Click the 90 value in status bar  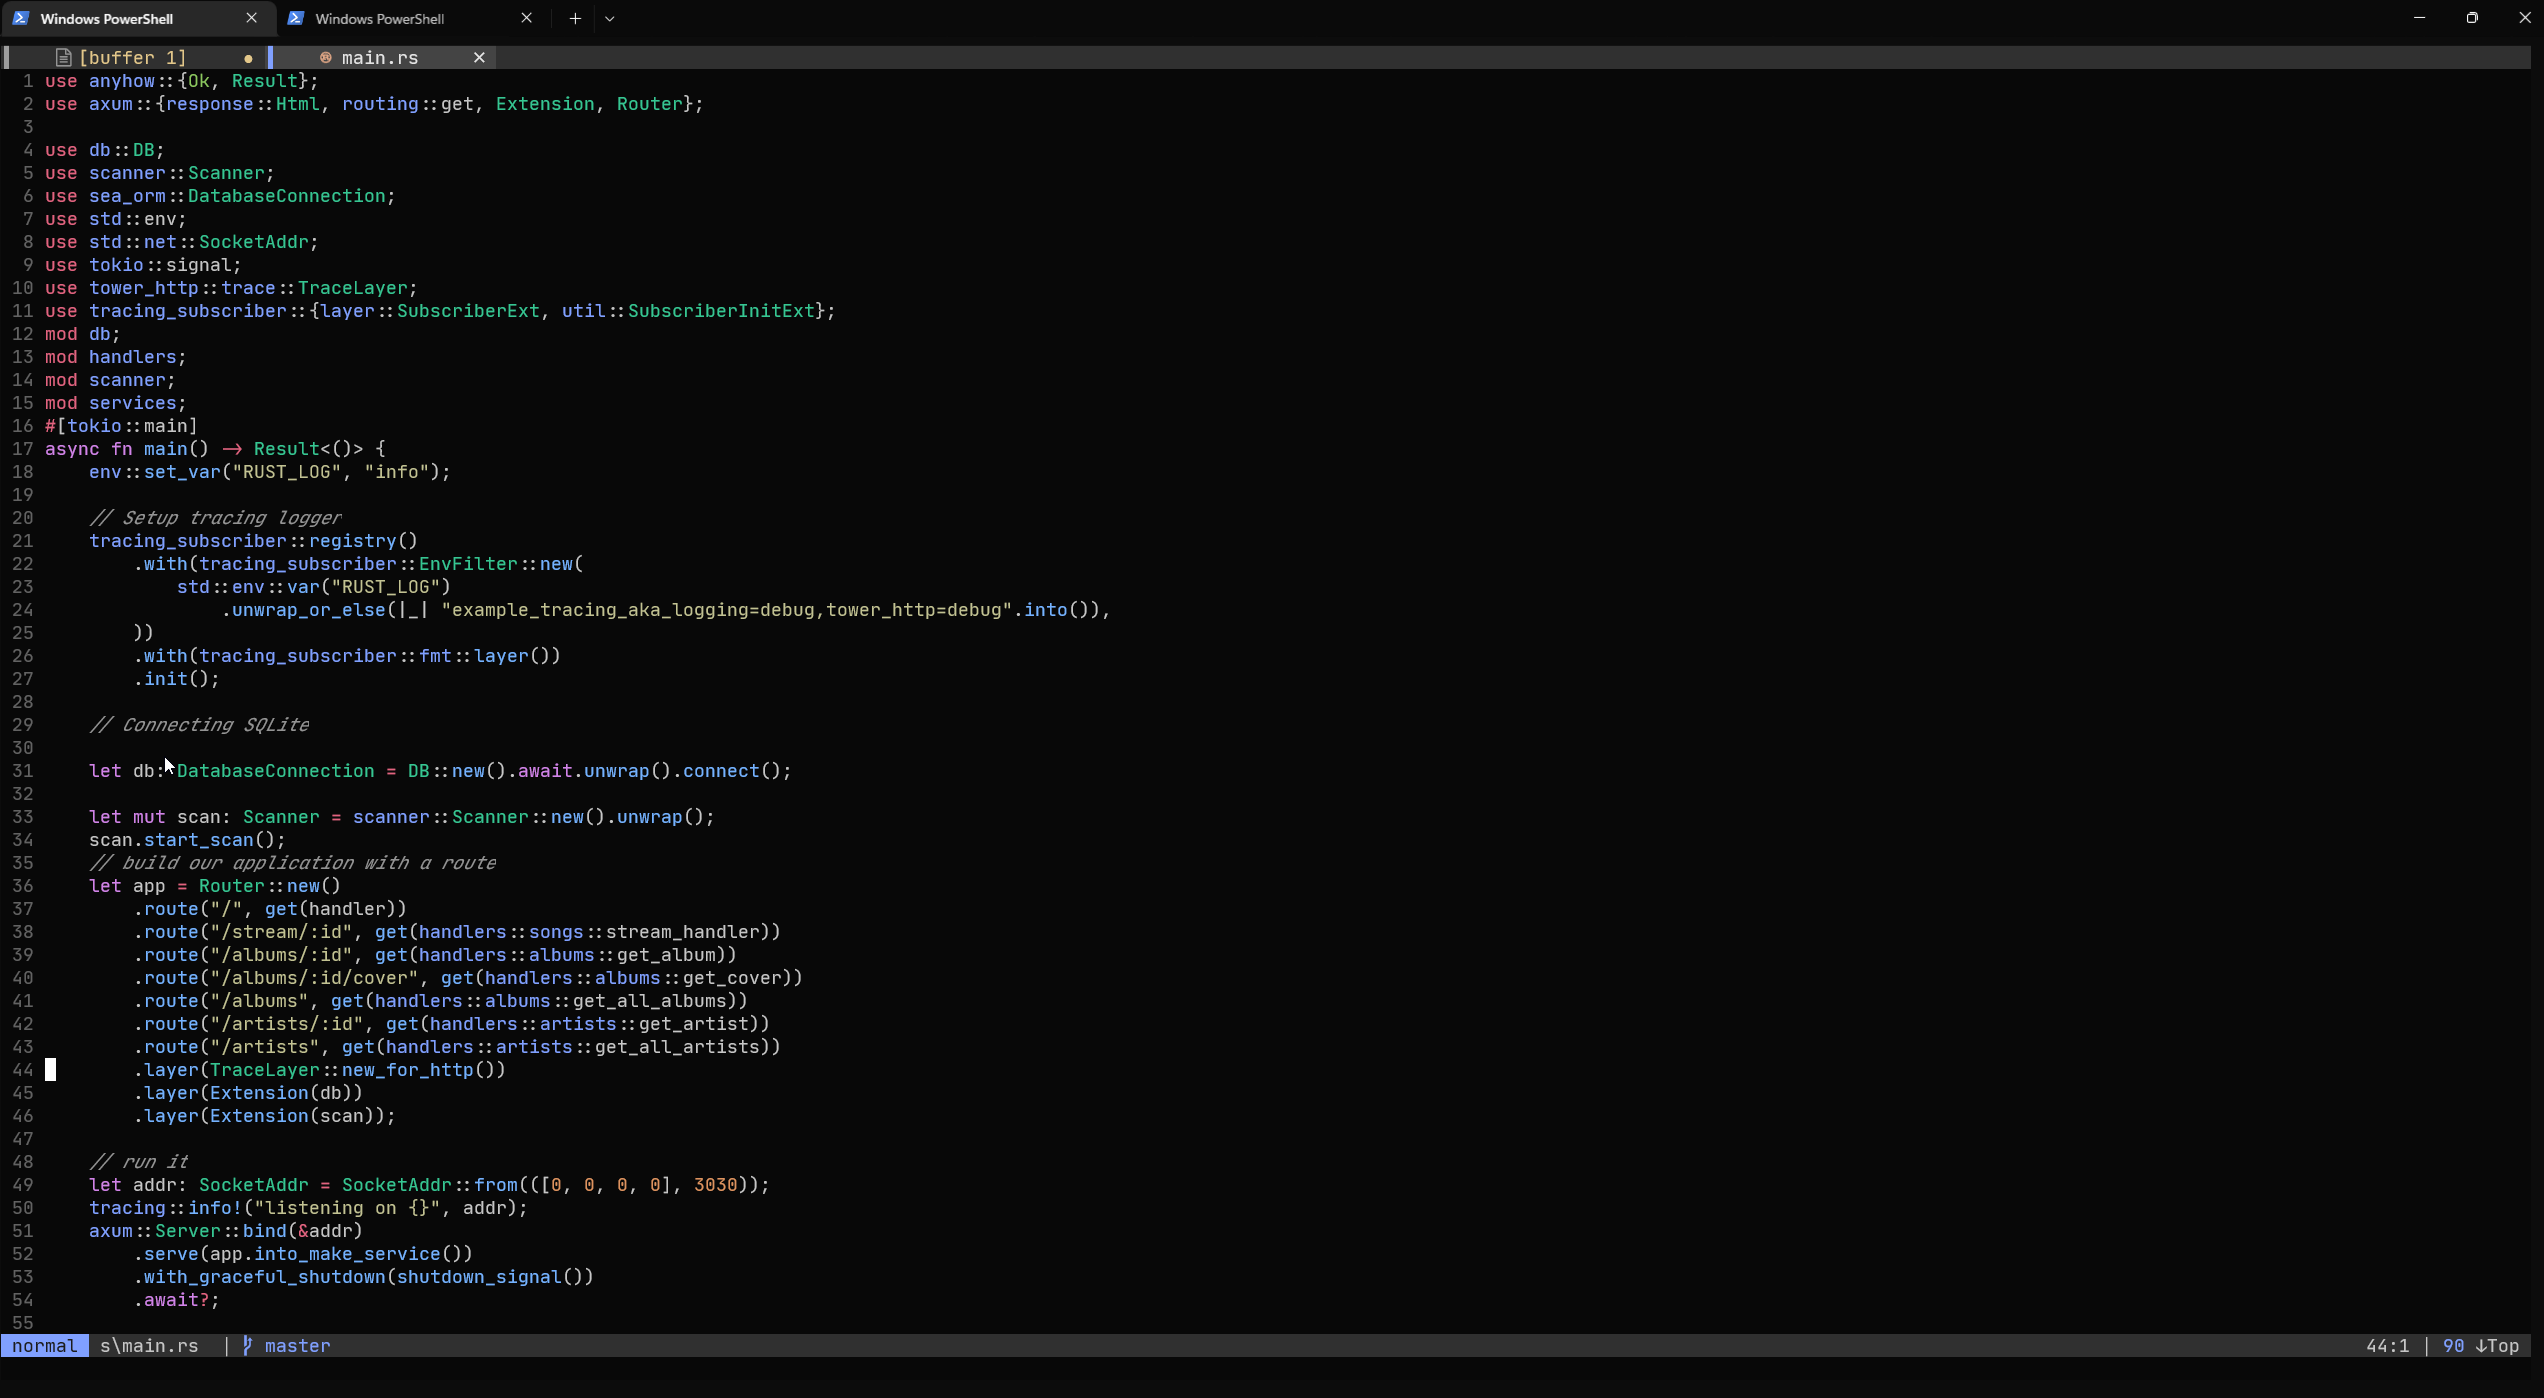click(2453, 1346)
